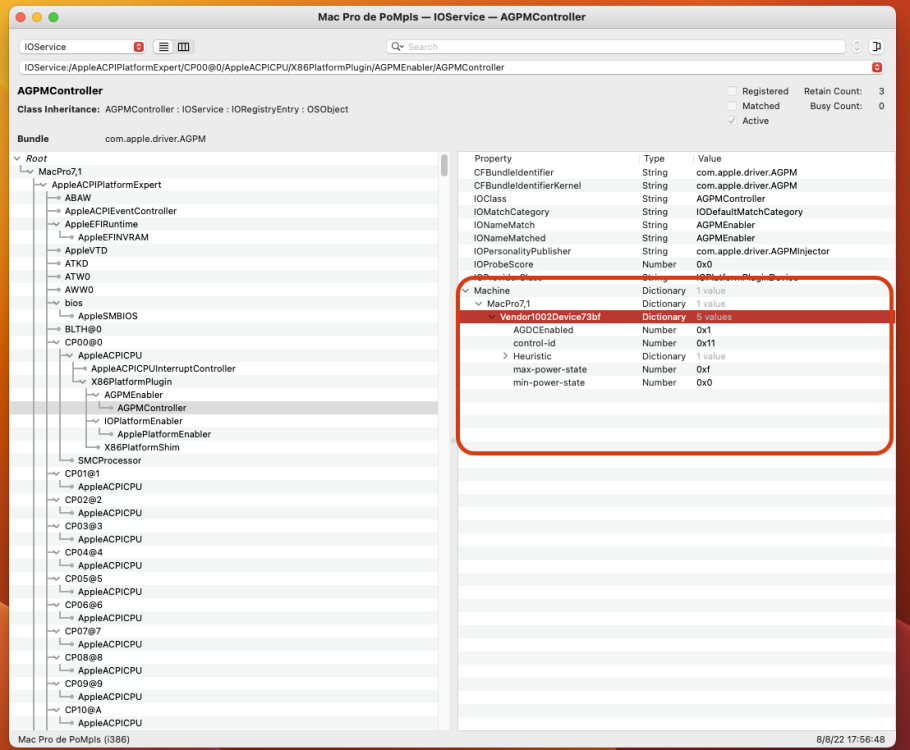Toggle the inspector side panel icon
The image size is (910, 750).
[x=876, y=46]
